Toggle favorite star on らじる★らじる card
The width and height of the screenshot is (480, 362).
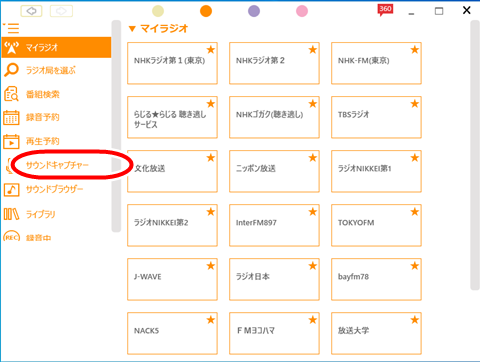(x=211, y=104)
